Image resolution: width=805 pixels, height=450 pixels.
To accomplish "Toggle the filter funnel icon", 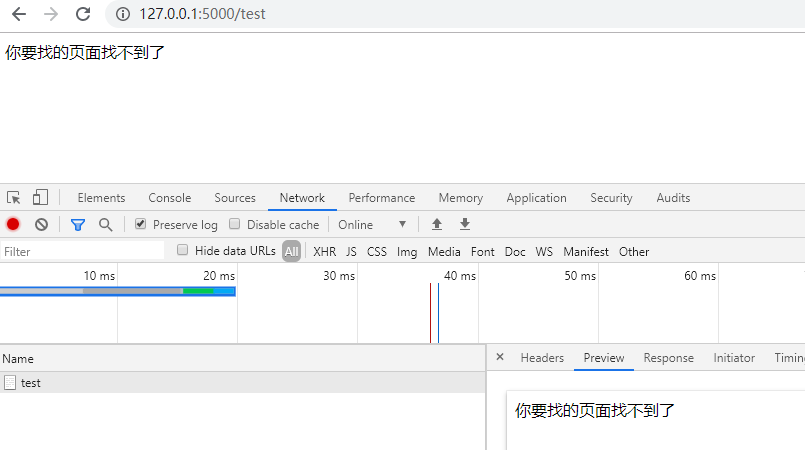I will click(78, 225).
